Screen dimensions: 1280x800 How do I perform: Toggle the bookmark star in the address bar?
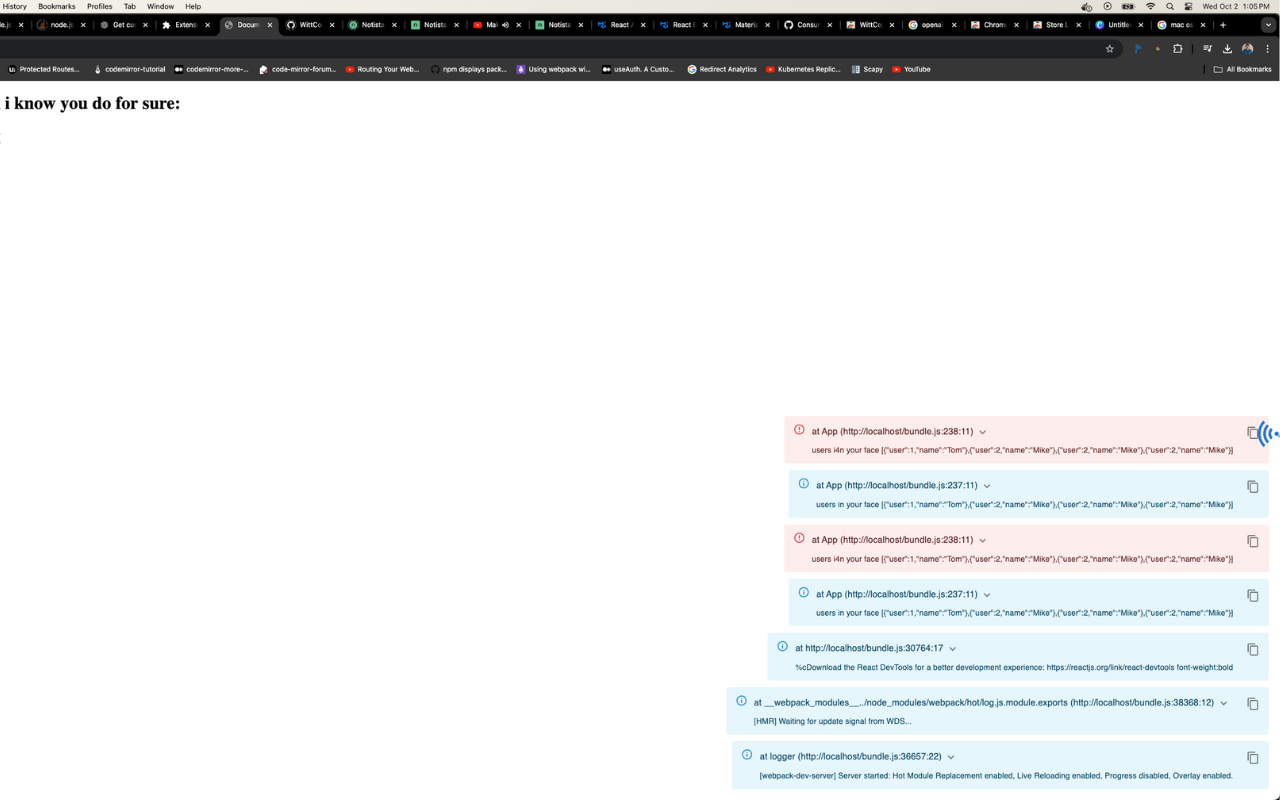[x=1110, y=48]
